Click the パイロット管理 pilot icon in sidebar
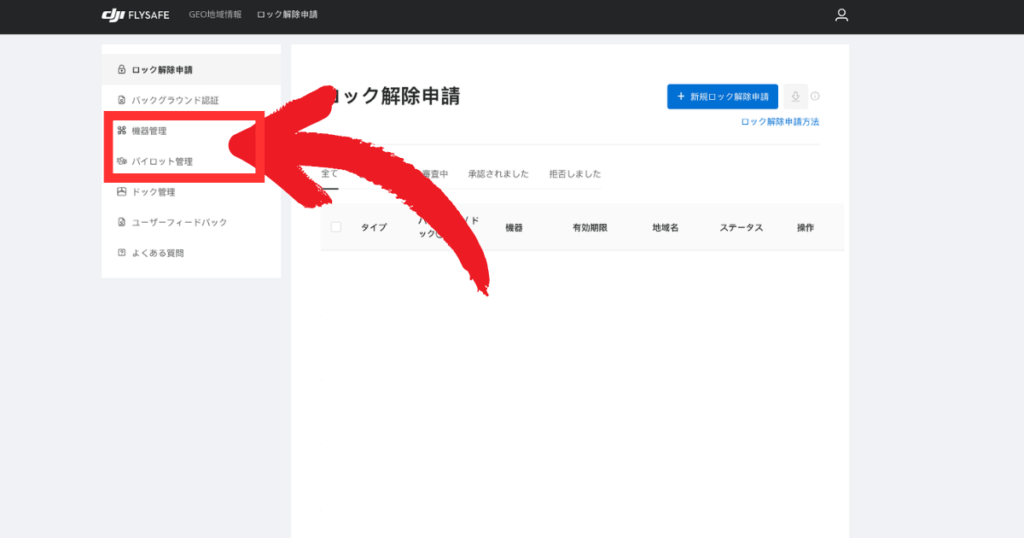1024x538 pixels. (122, 161)
